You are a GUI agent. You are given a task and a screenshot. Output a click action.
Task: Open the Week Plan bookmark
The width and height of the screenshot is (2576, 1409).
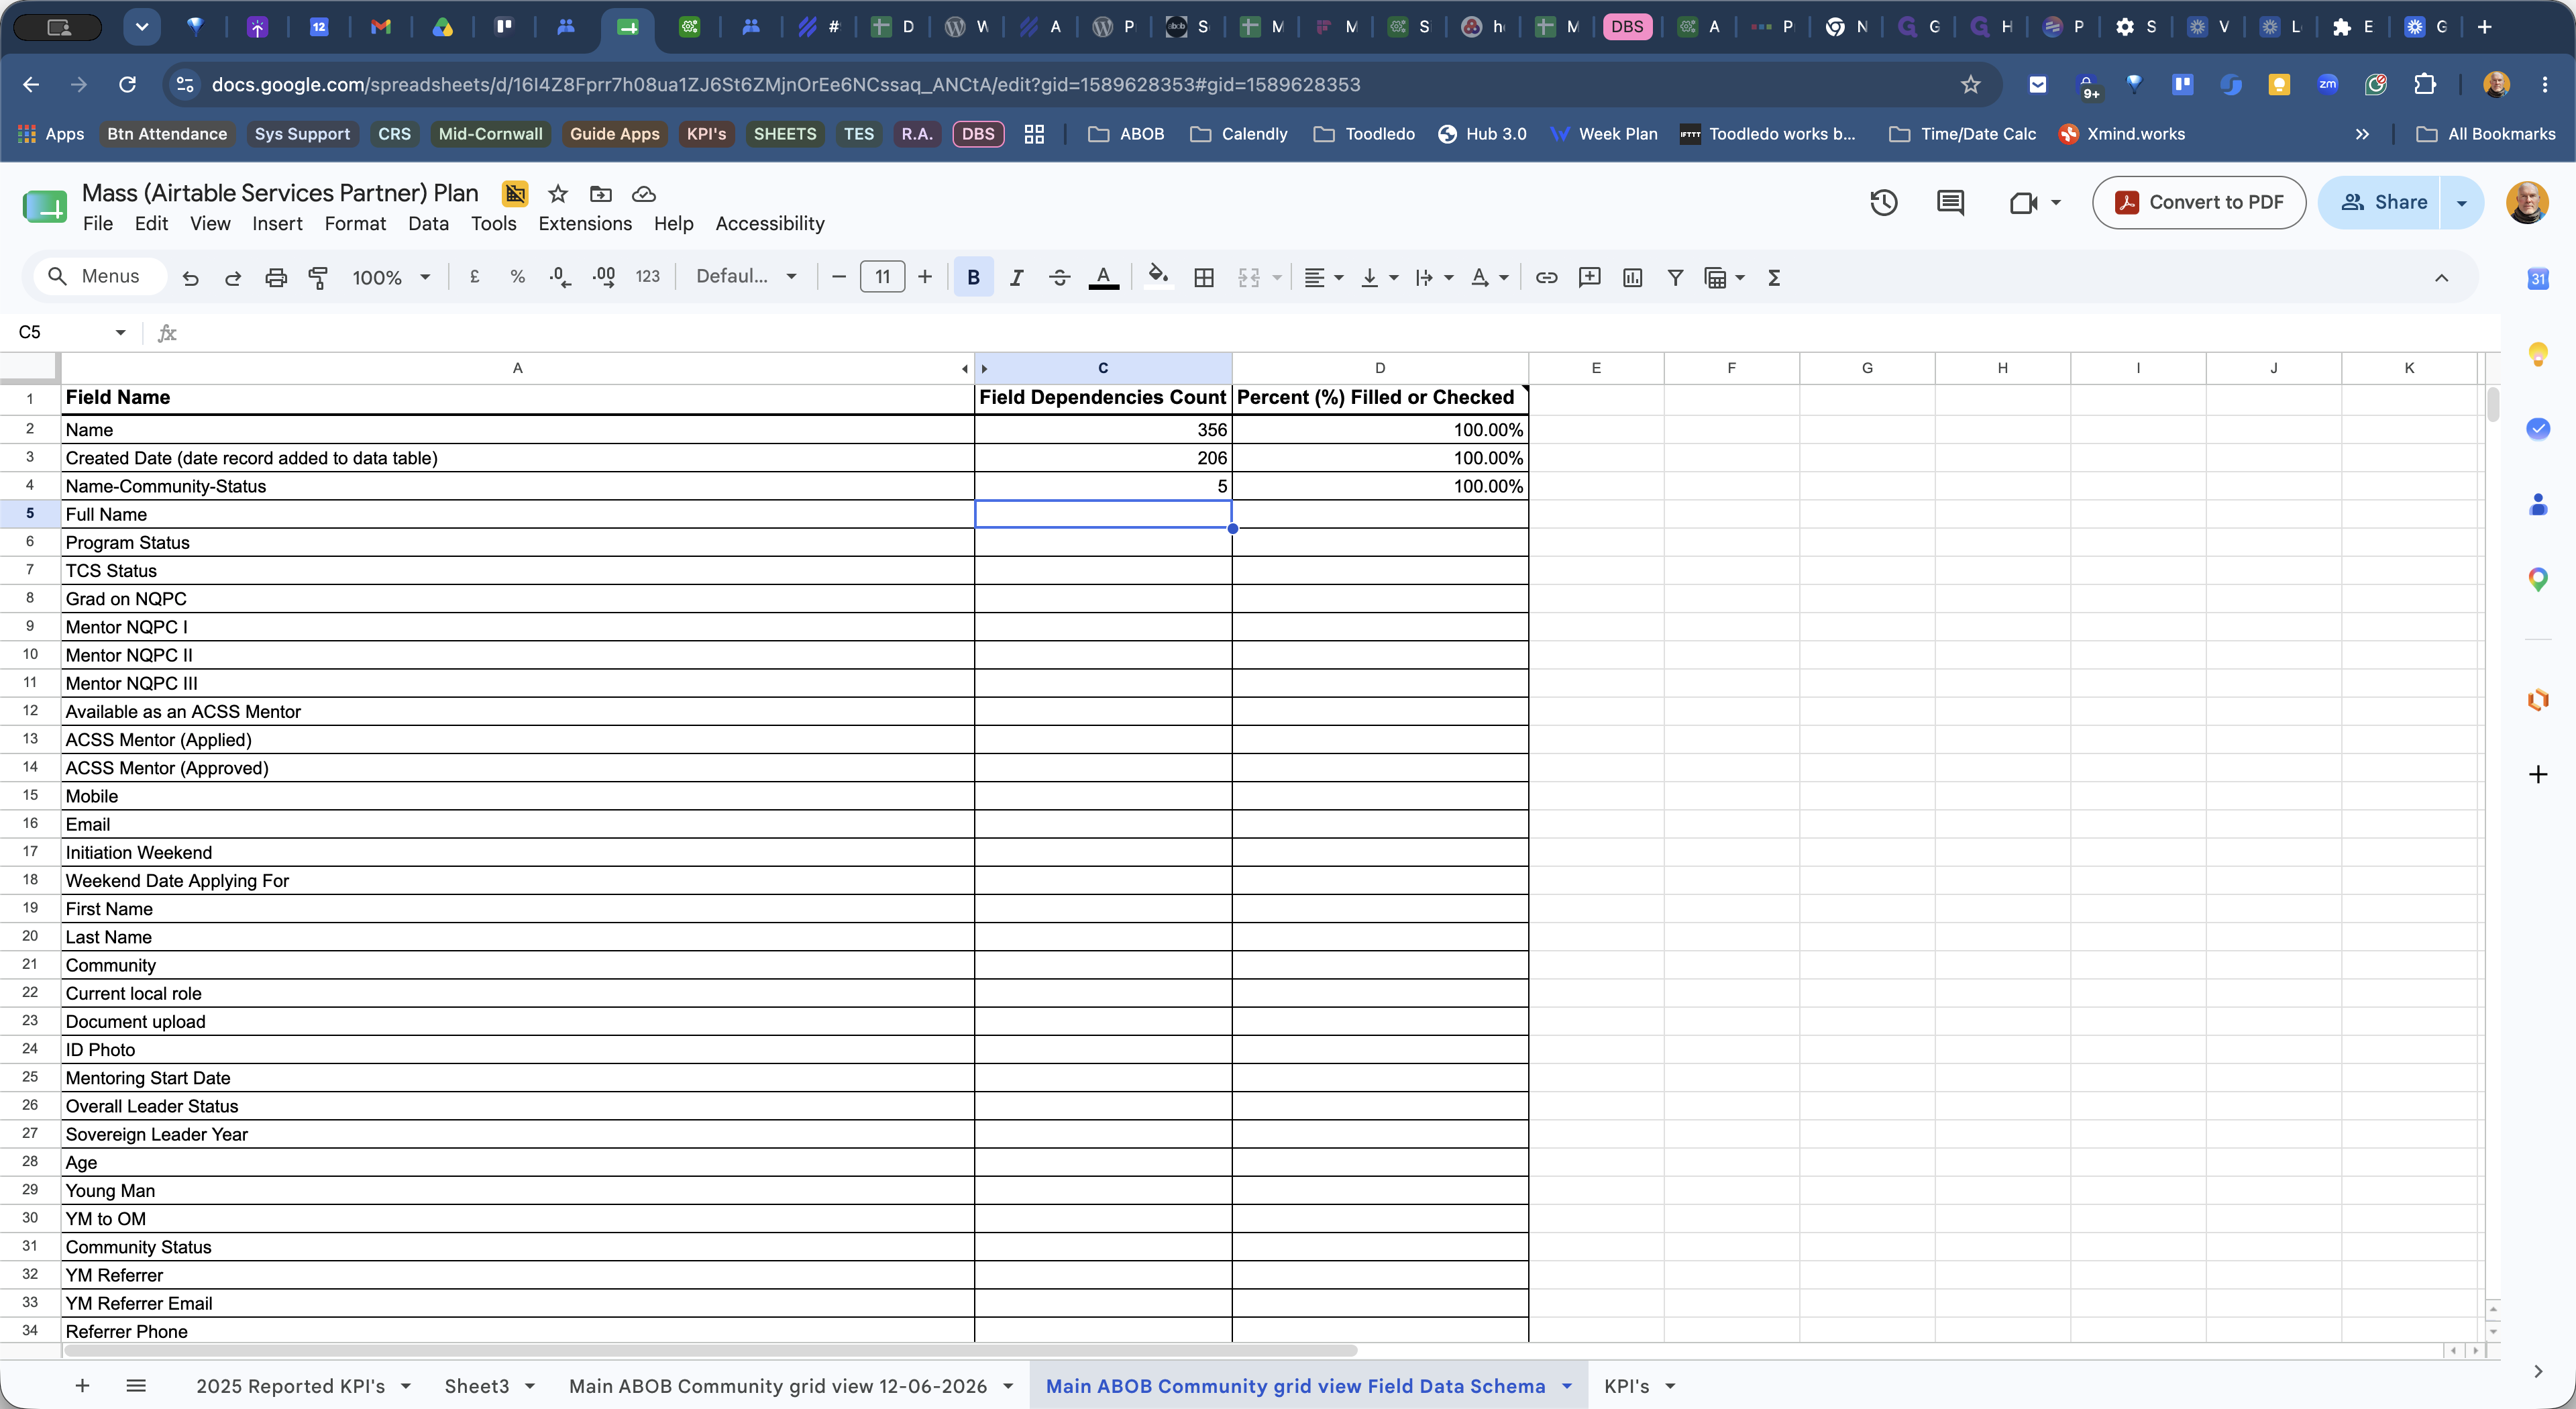tap(1603, 134)
